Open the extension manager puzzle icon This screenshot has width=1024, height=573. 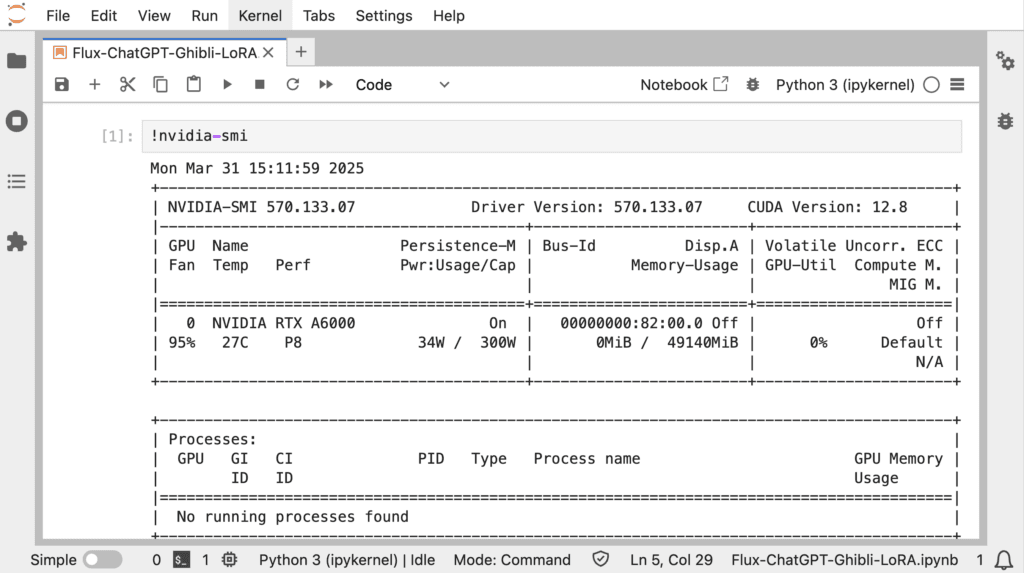(x=17, y=242)
